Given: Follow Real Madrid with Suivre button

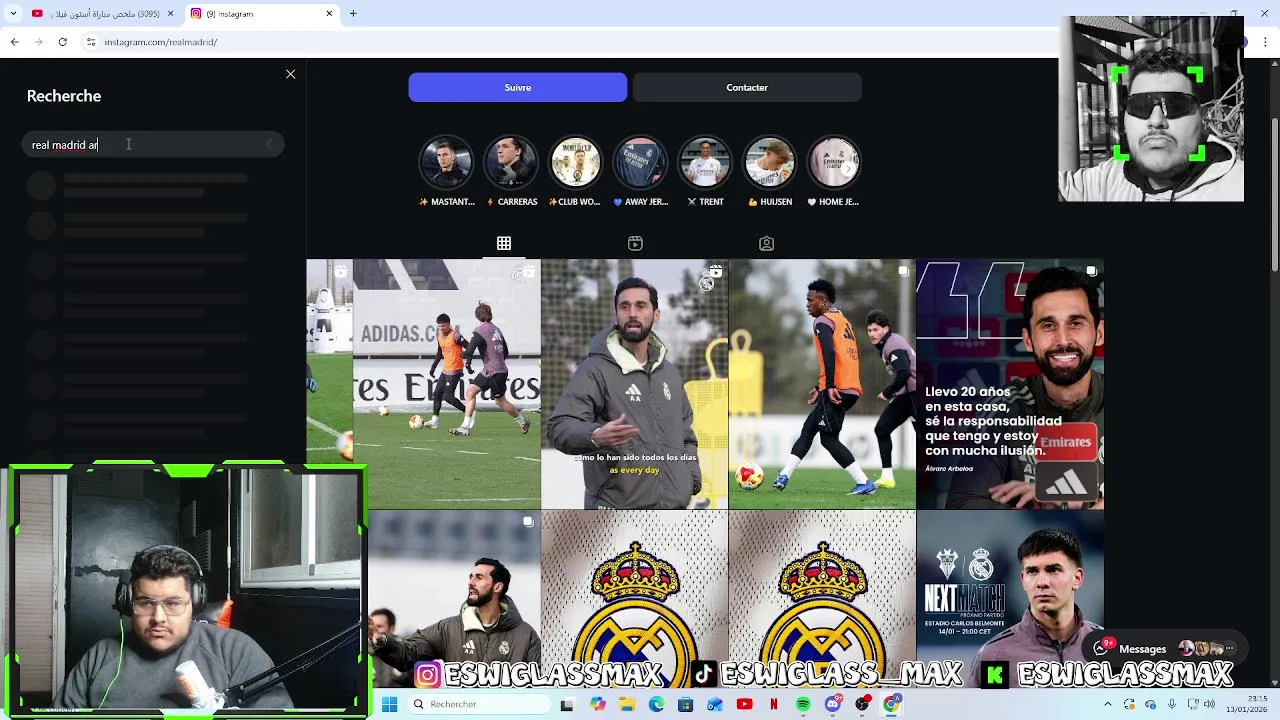Looking at the screenshot, I should [518, 87].
